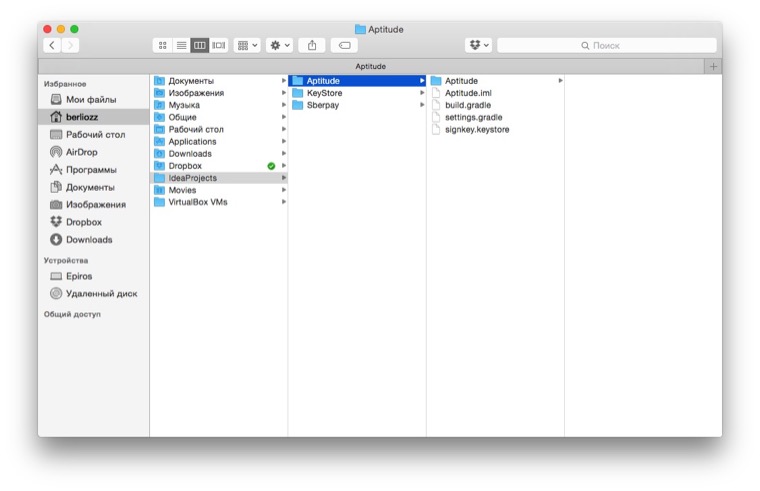Image resolution: width=760 pixels, height=491 pixels.
Task: Open the arrange items dropdown
Action: 247,45
